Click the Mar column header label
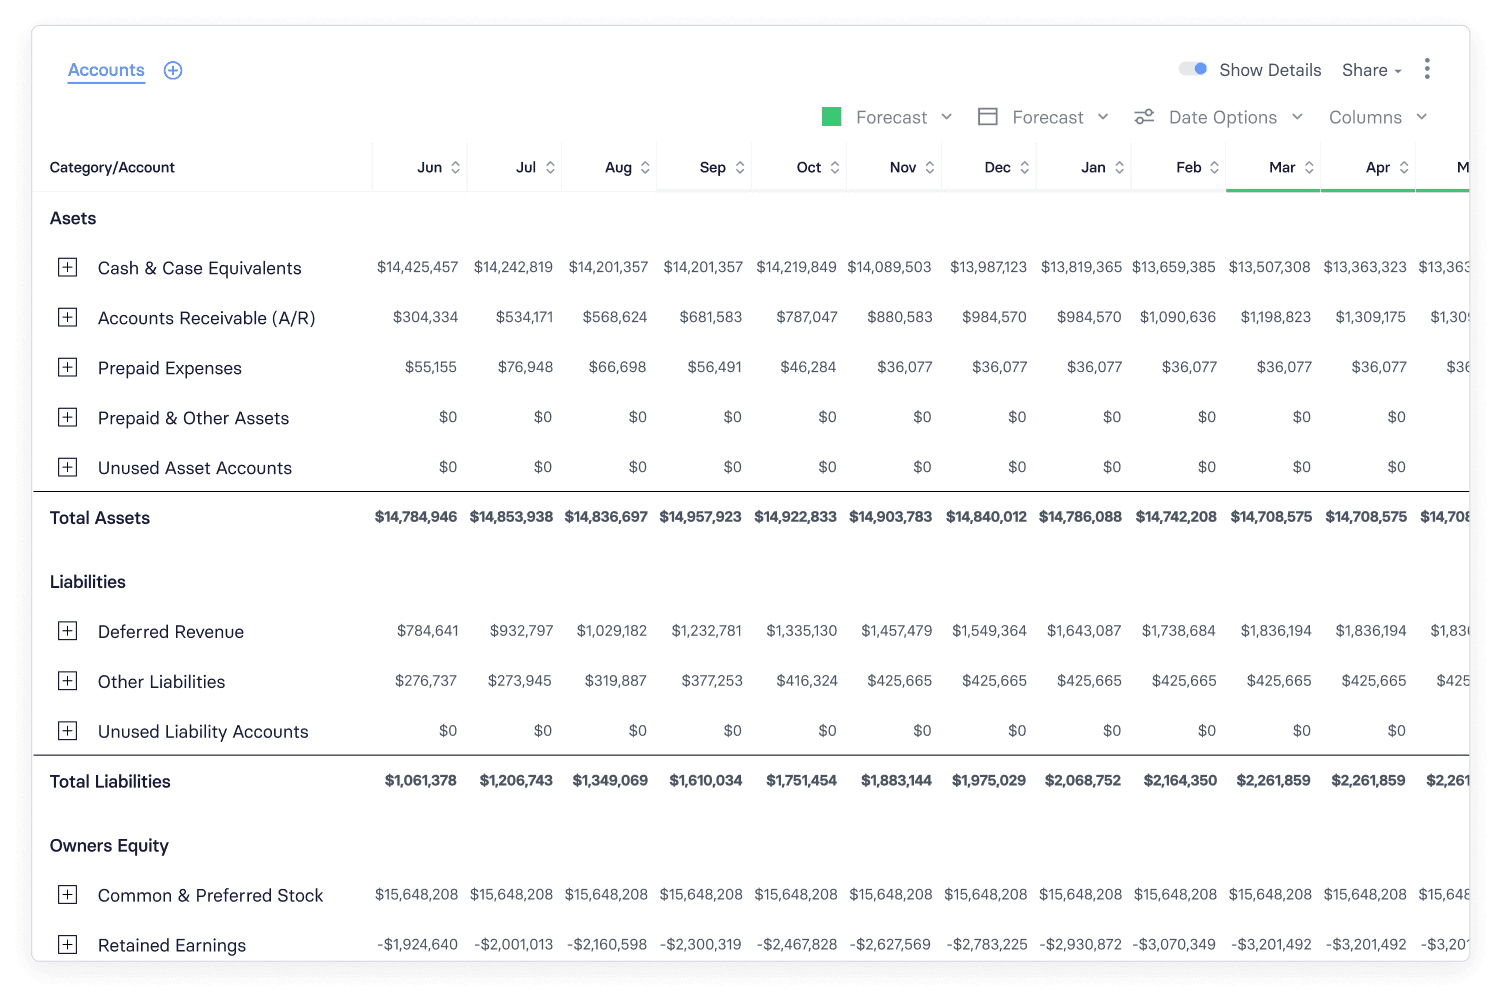1502x1000 pixels. (x=1282, y=168)
